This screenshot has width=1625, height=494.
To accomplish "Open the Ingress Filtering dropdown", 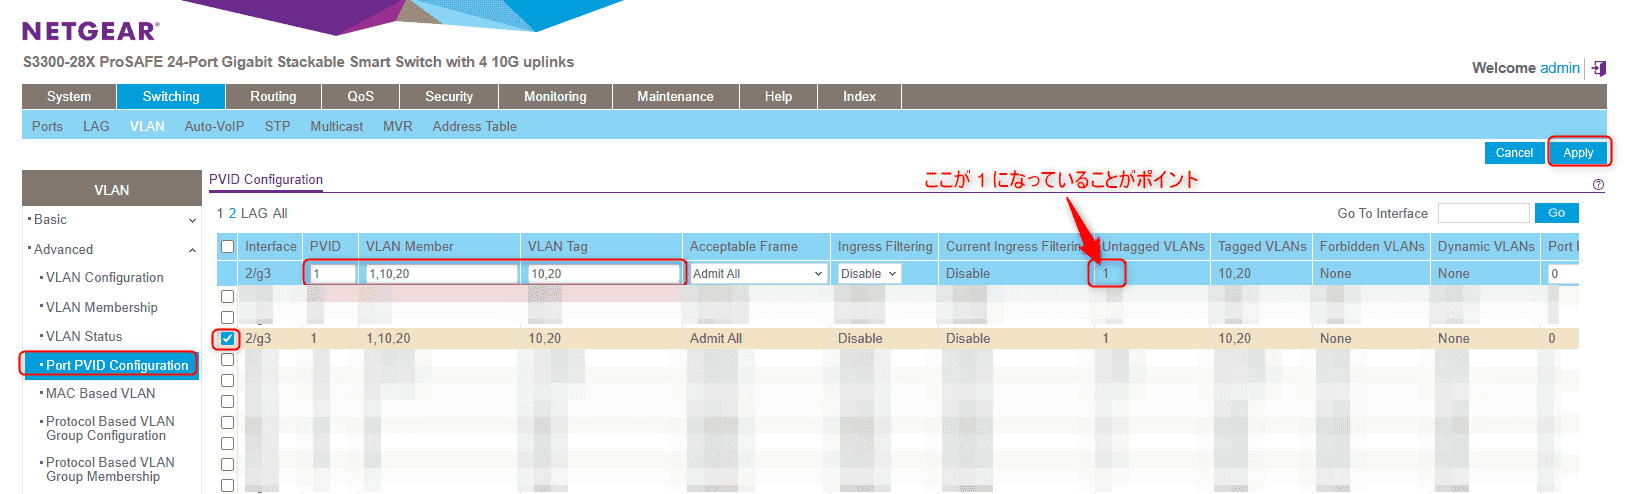I will (x=870, y=274).
